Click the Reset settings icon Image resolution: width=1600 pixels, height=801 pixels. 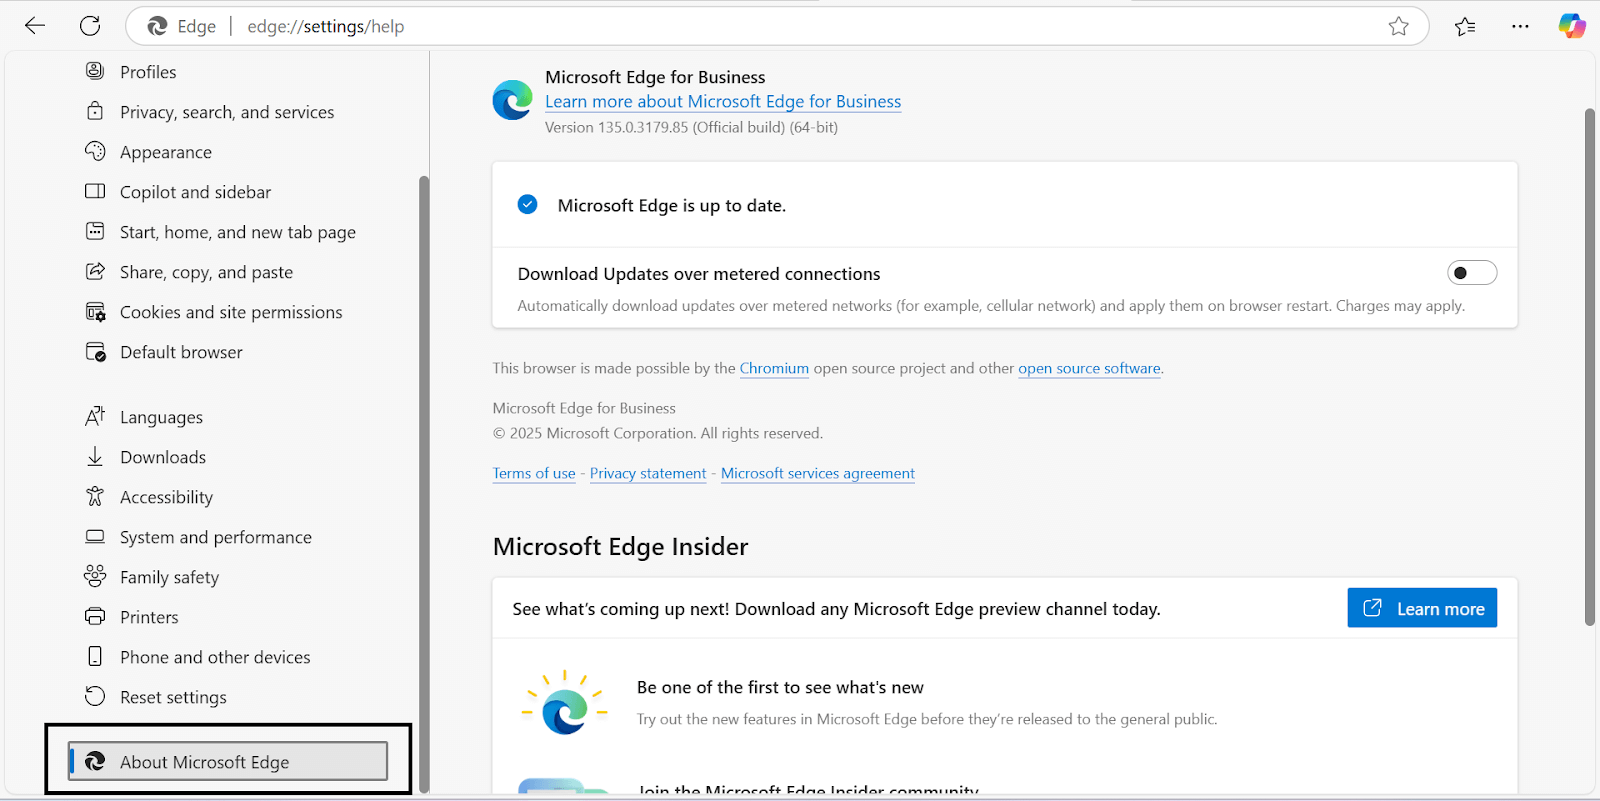coord(95,696)
